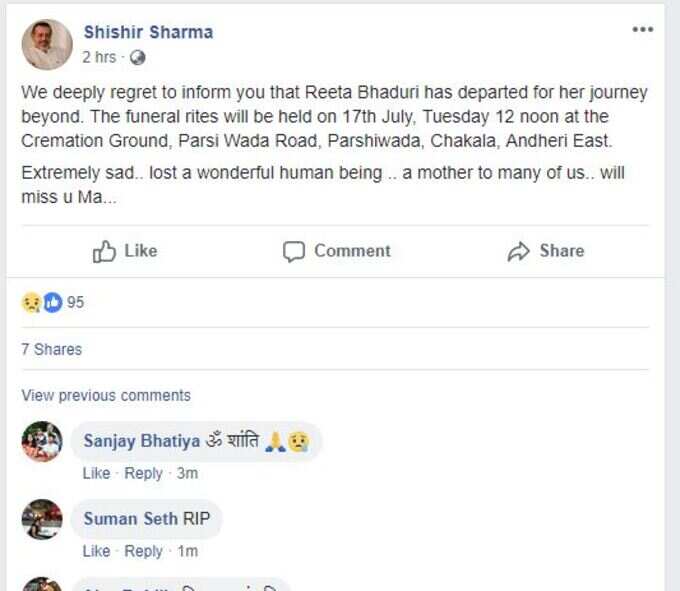Viewport: 680px width, 591px height.
Task: Click the speech bubble Comment icon
Action: [294, 251]
